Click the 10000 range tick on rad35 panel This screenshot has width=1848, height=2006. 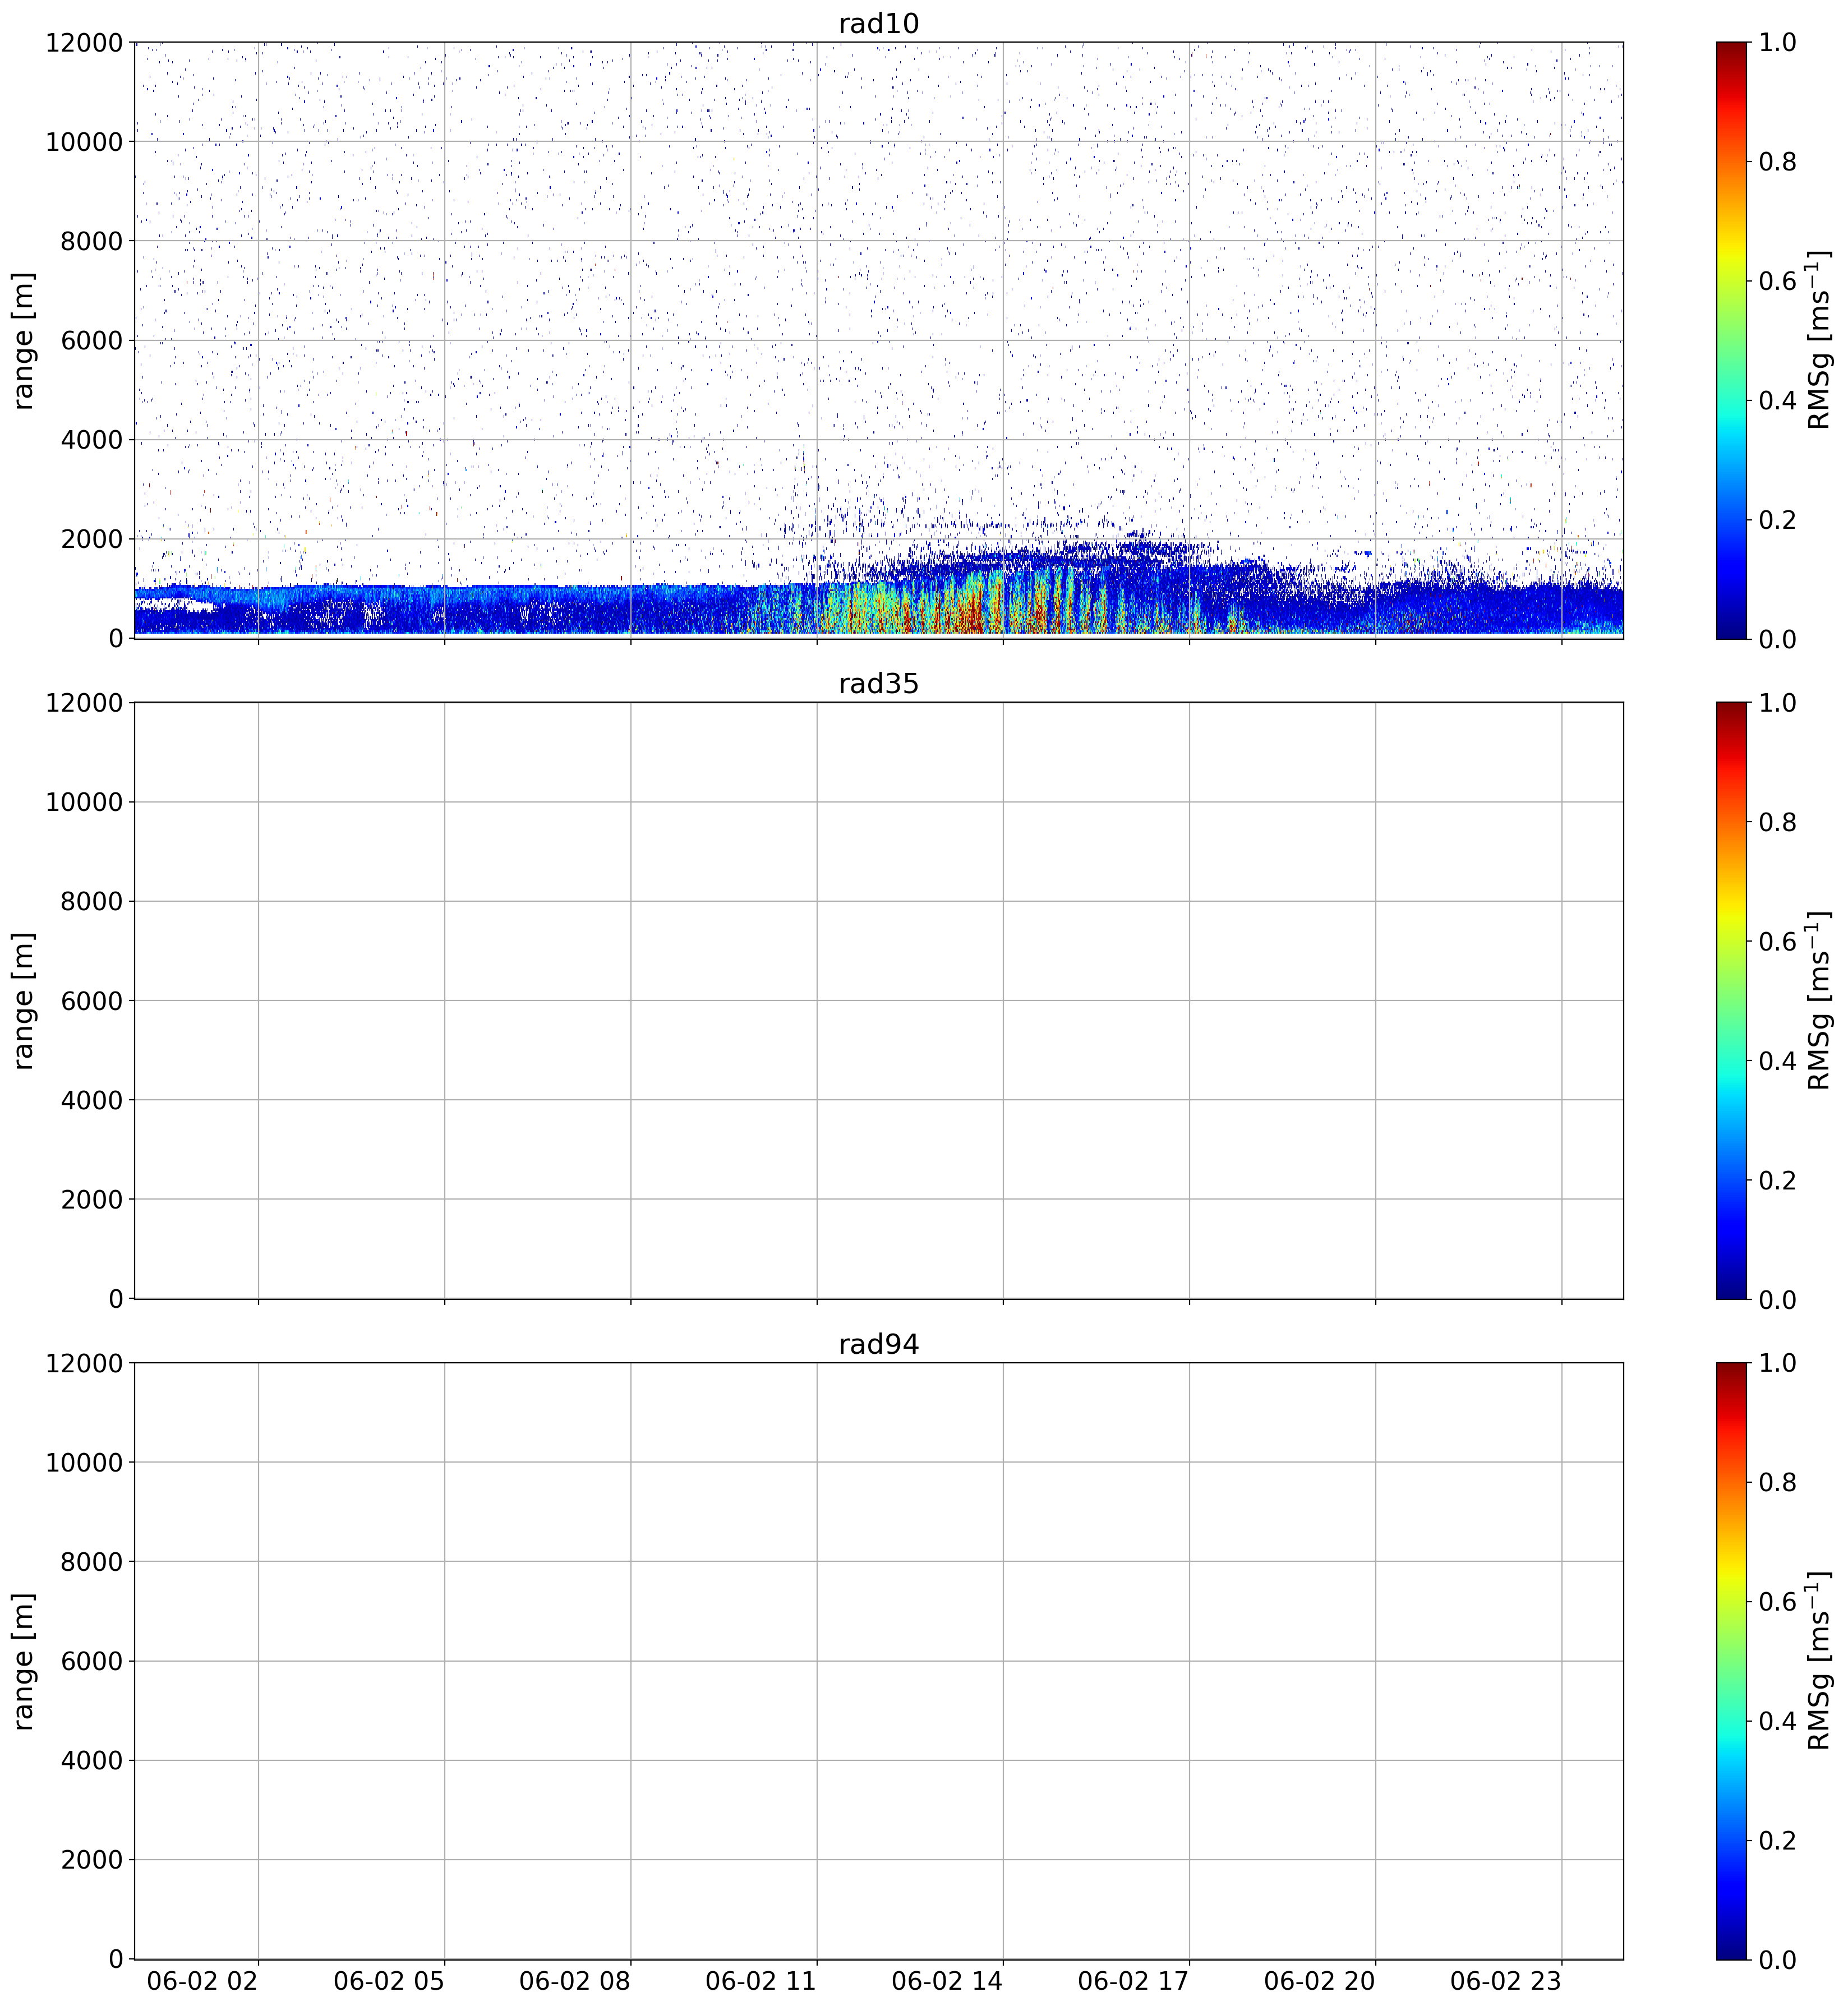(x=84, y=802)
